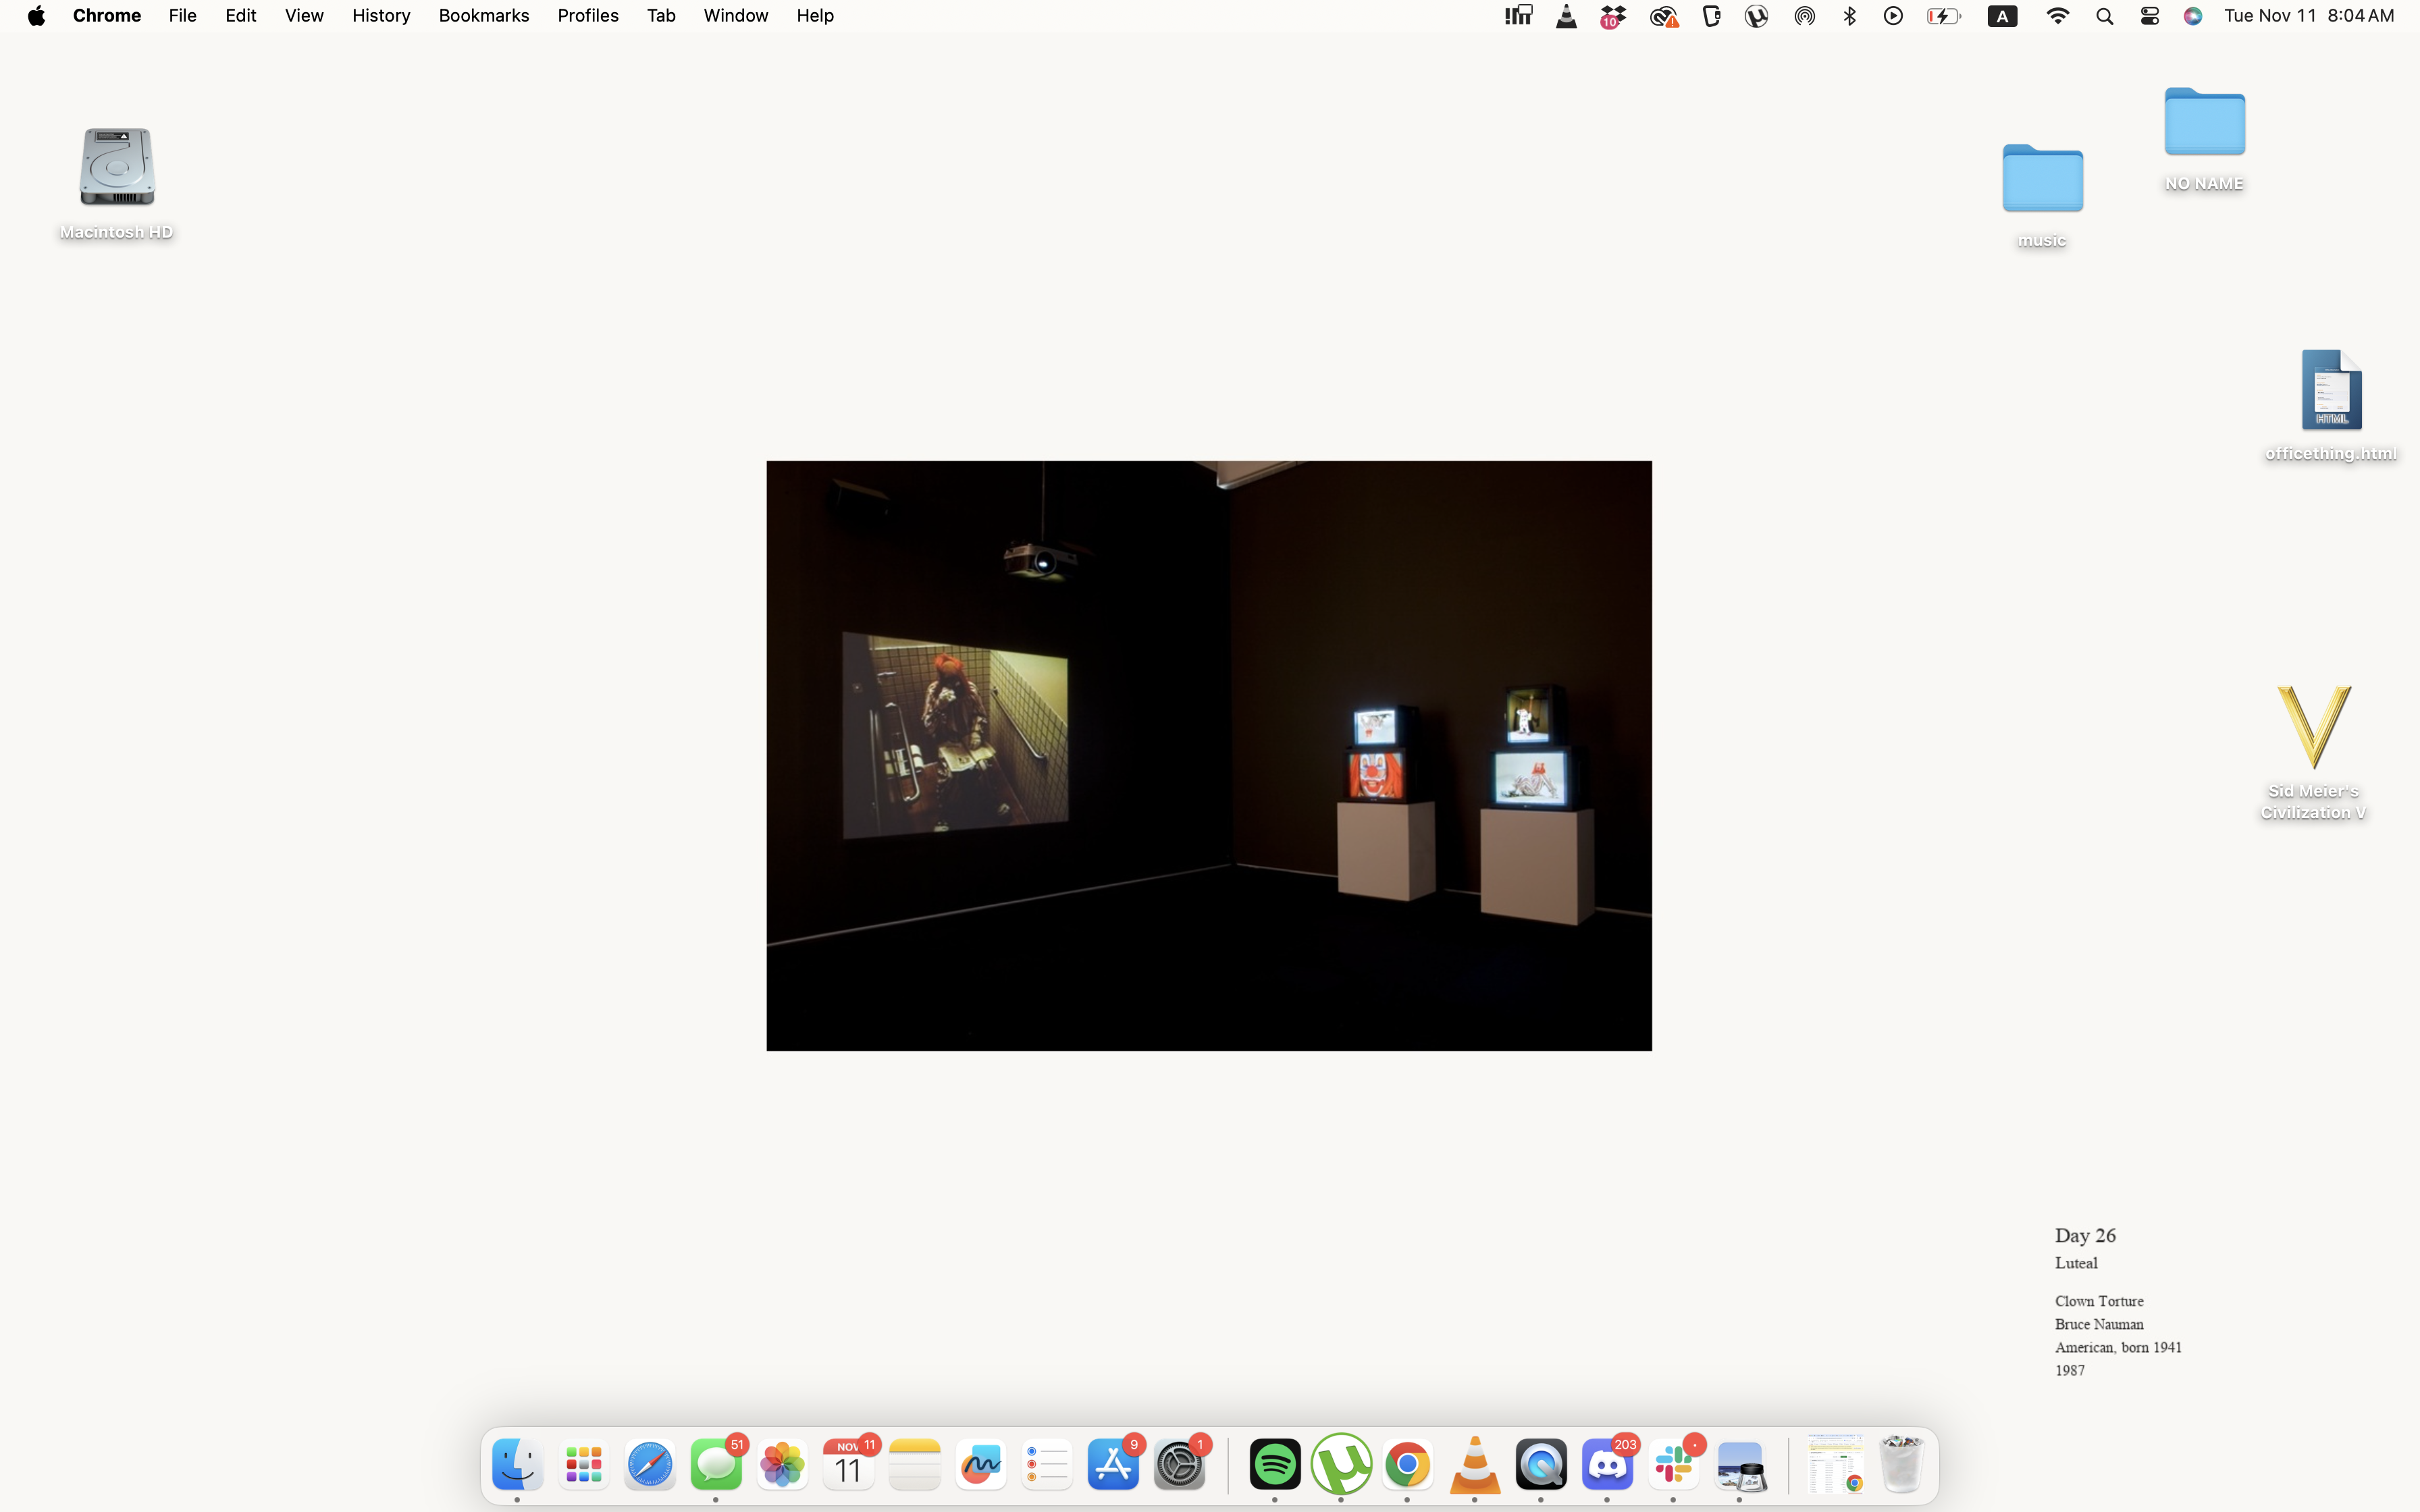Open System Settings in the dock
This screenshot has width=2420, height=1512.
[x=1180, y=1465]
